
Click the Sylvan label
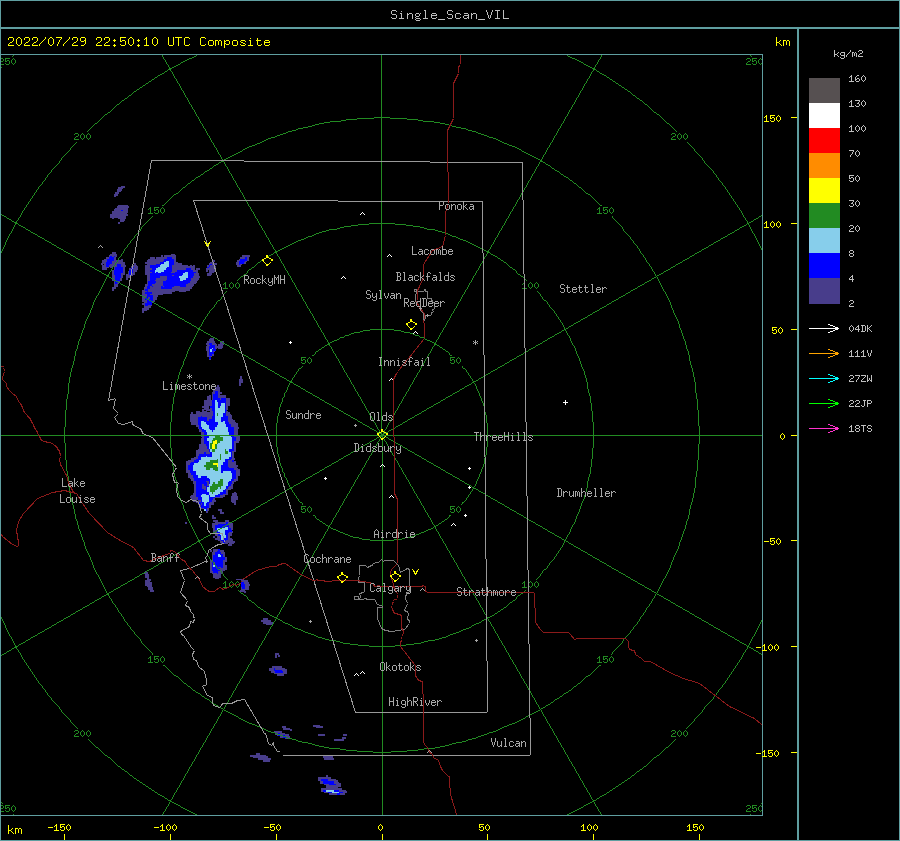[383, 296]
